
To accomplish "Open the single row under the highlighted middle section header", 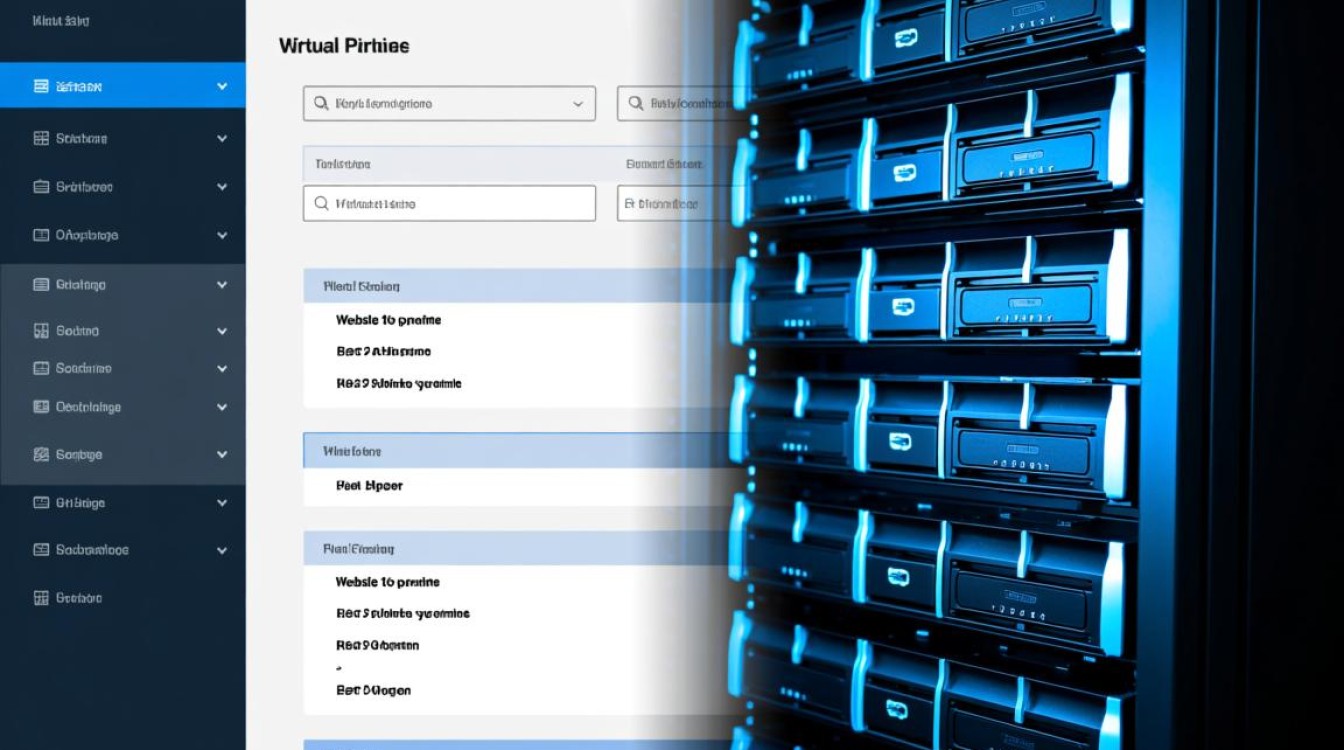I will (x=369, y=486).
